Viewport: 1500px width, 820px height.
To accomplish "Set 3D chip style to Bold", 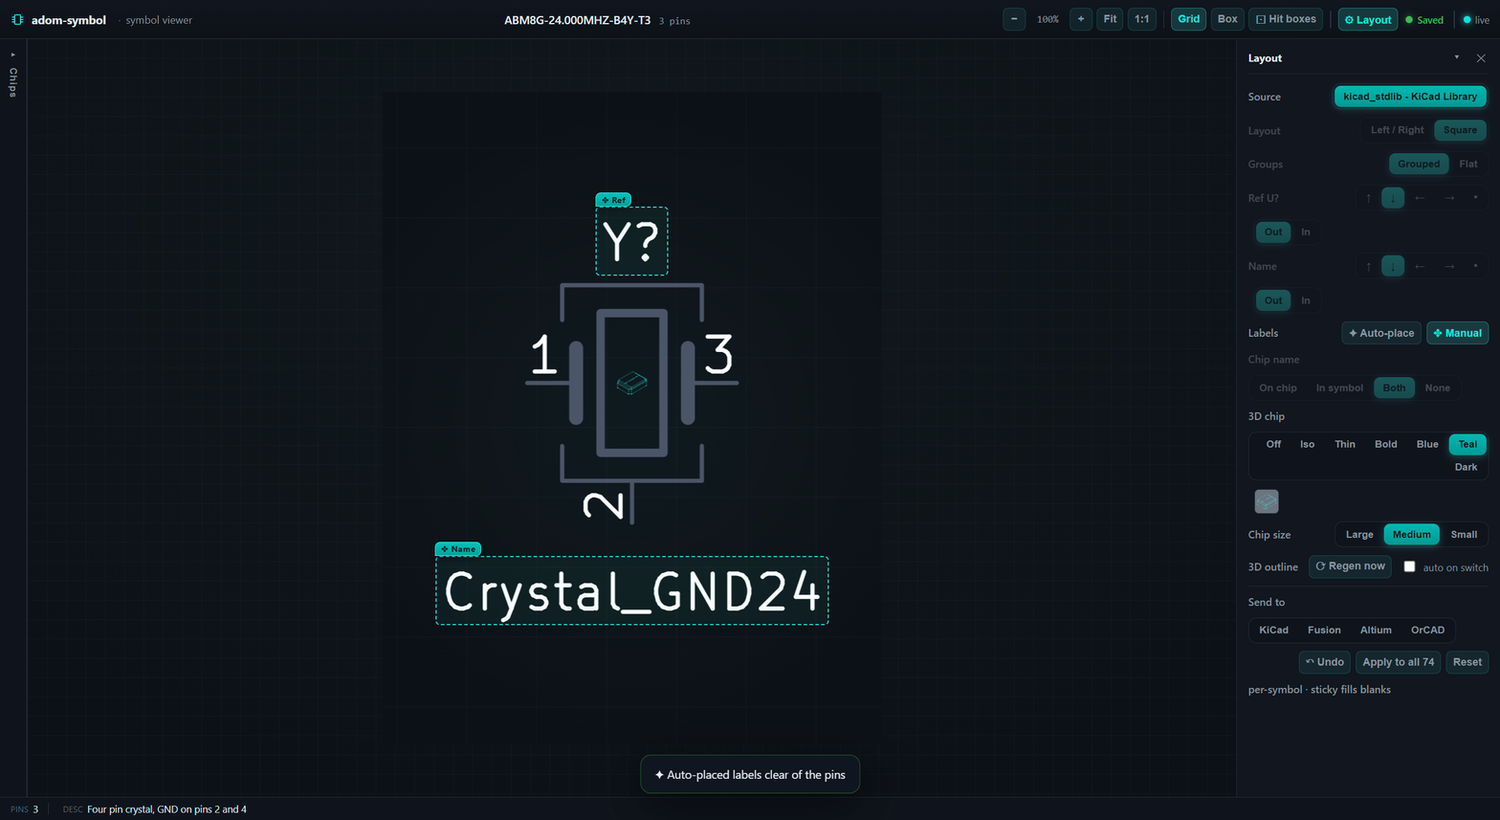I will click(x=1386, y=444).
